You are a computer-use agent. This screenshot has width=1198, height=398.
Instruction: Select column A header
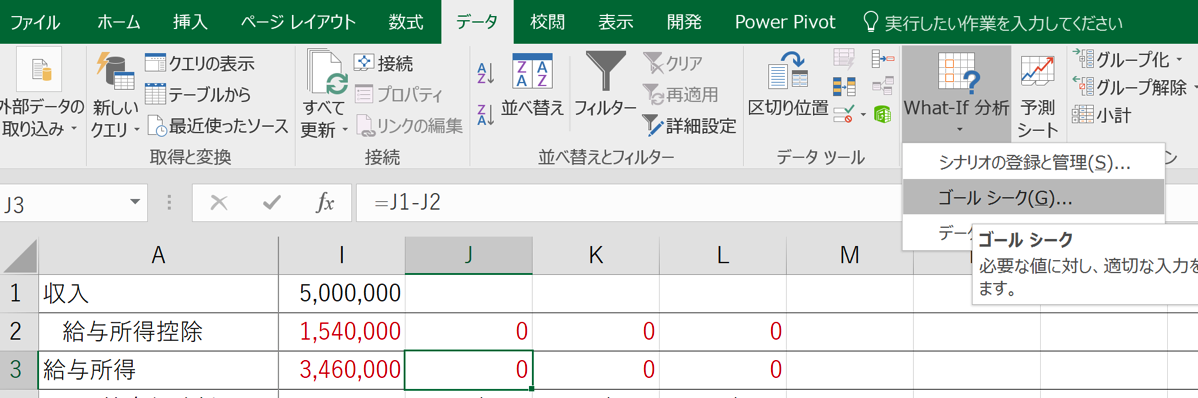pyautogui.click(x=158, y=256)
